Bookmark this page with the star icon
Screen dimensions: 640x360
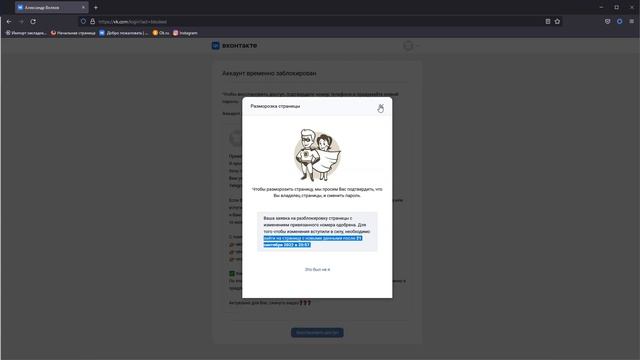tap(557, 21)
